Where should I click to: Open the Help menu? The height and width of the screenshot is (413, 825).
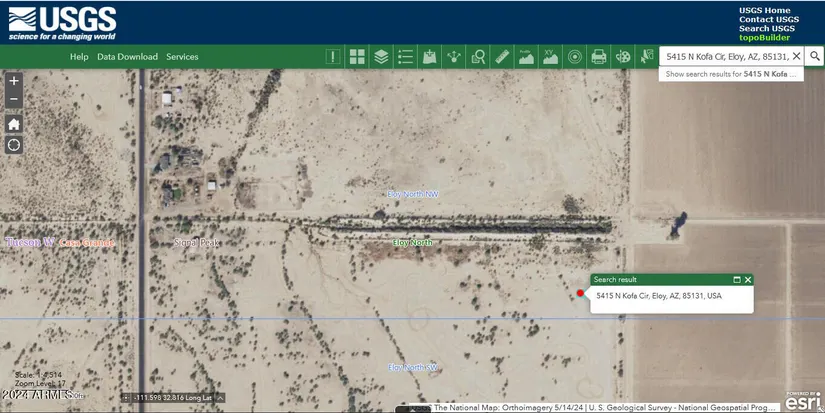(79, 57)
